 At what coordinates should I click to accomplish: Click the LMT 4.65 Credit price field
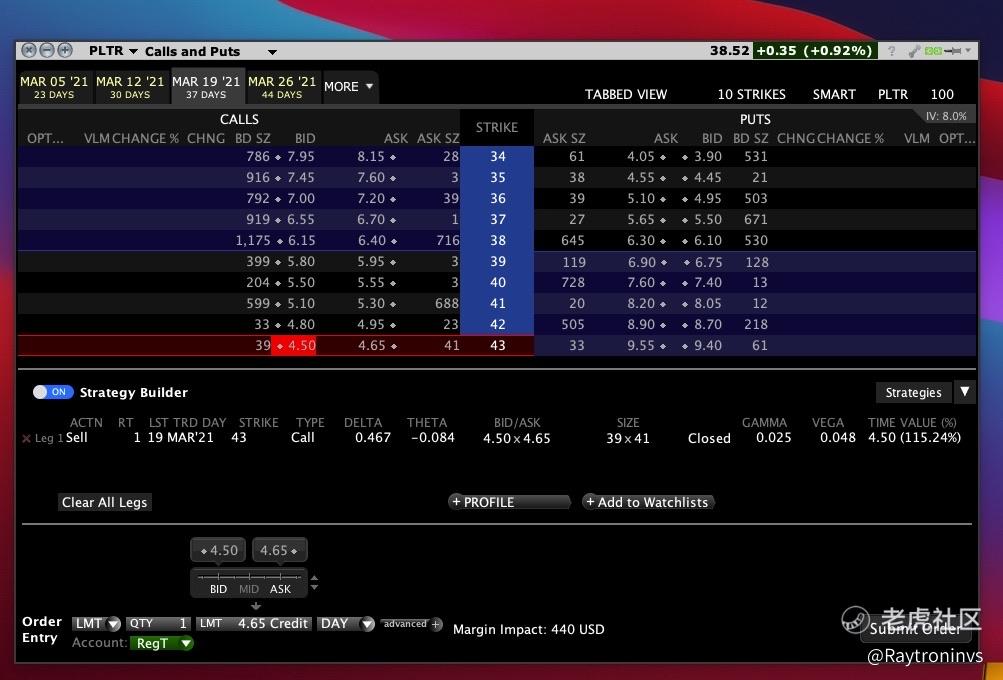254,624
